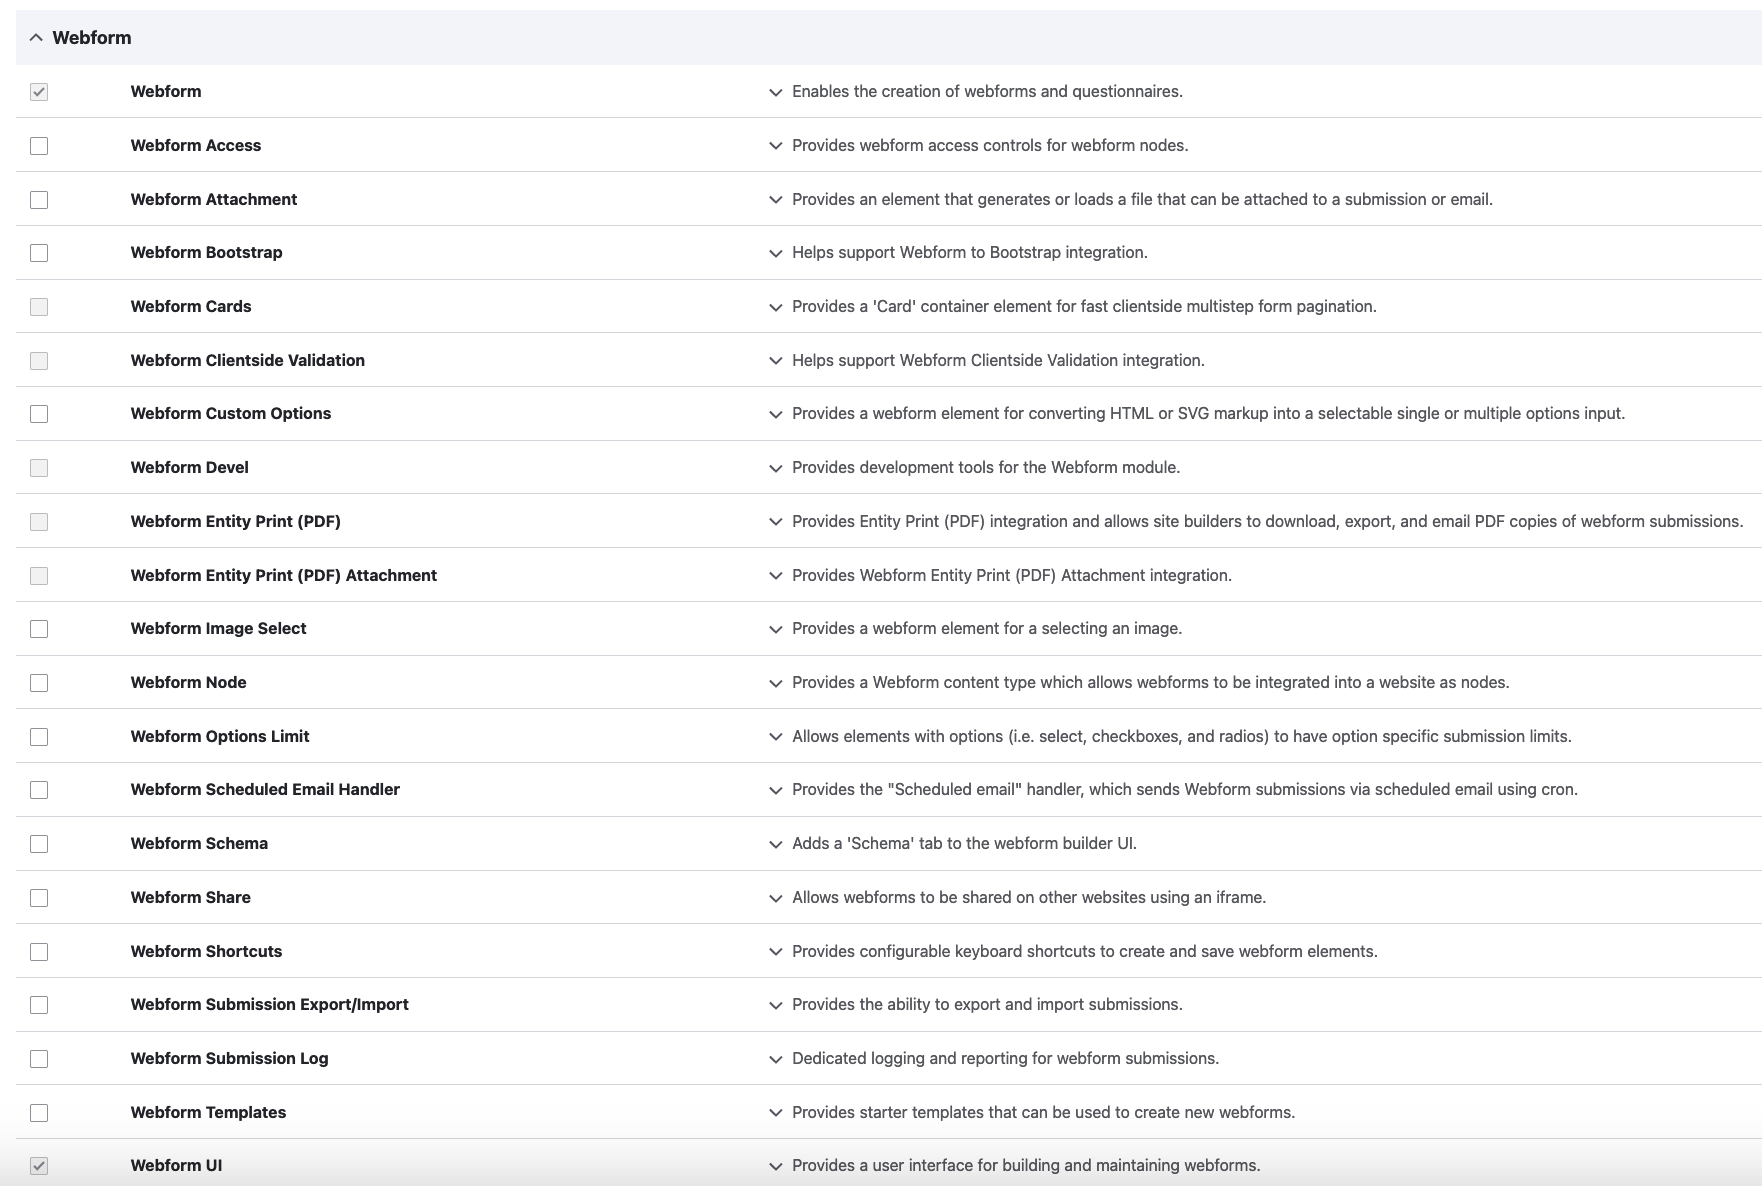The height and width of the screenshot is (1186, 1762).
Task: Toggle the Webform UI checkbox
Action: pyautogui.click(x=39, y=1166)
